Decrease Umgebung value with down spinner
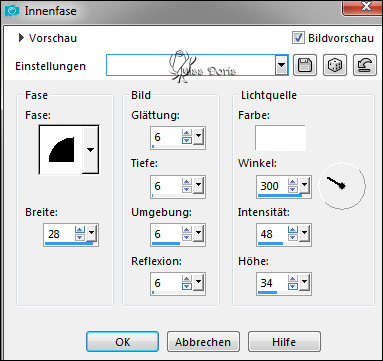383x361 pixels. (187, 237)
